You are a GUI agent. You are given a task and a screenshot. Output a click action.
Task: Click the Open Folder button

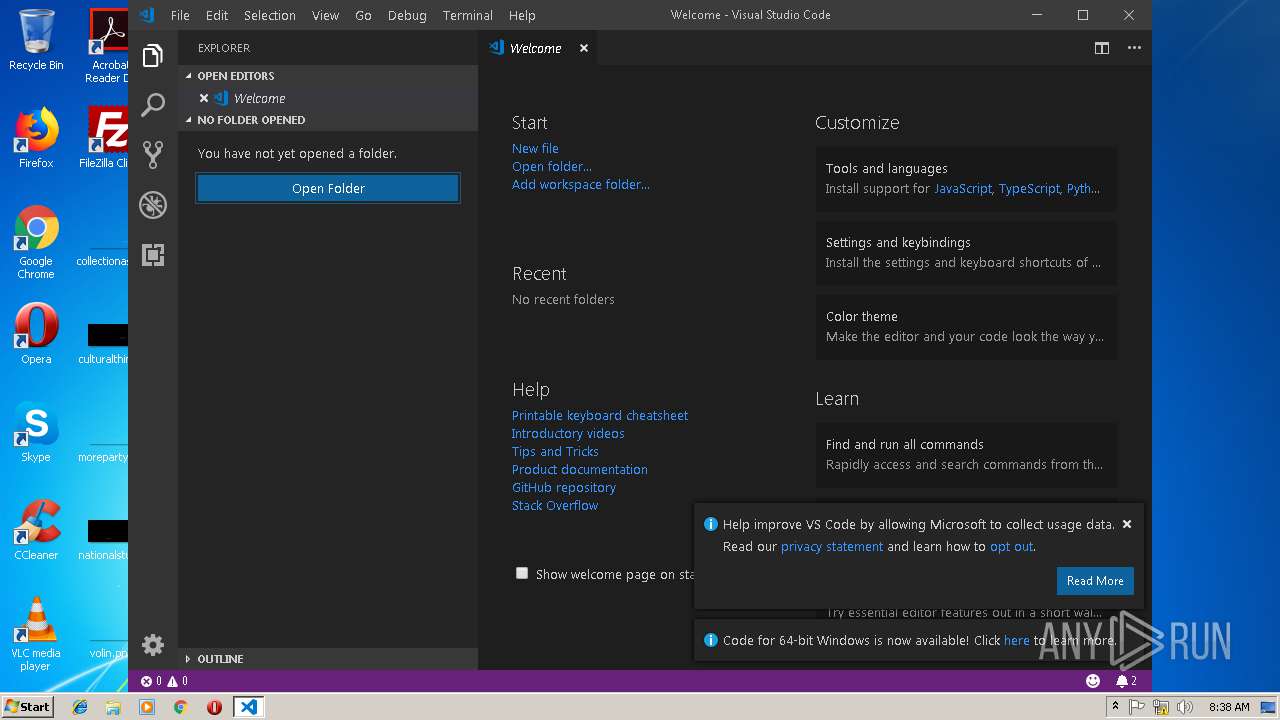(x=328, y=188)
